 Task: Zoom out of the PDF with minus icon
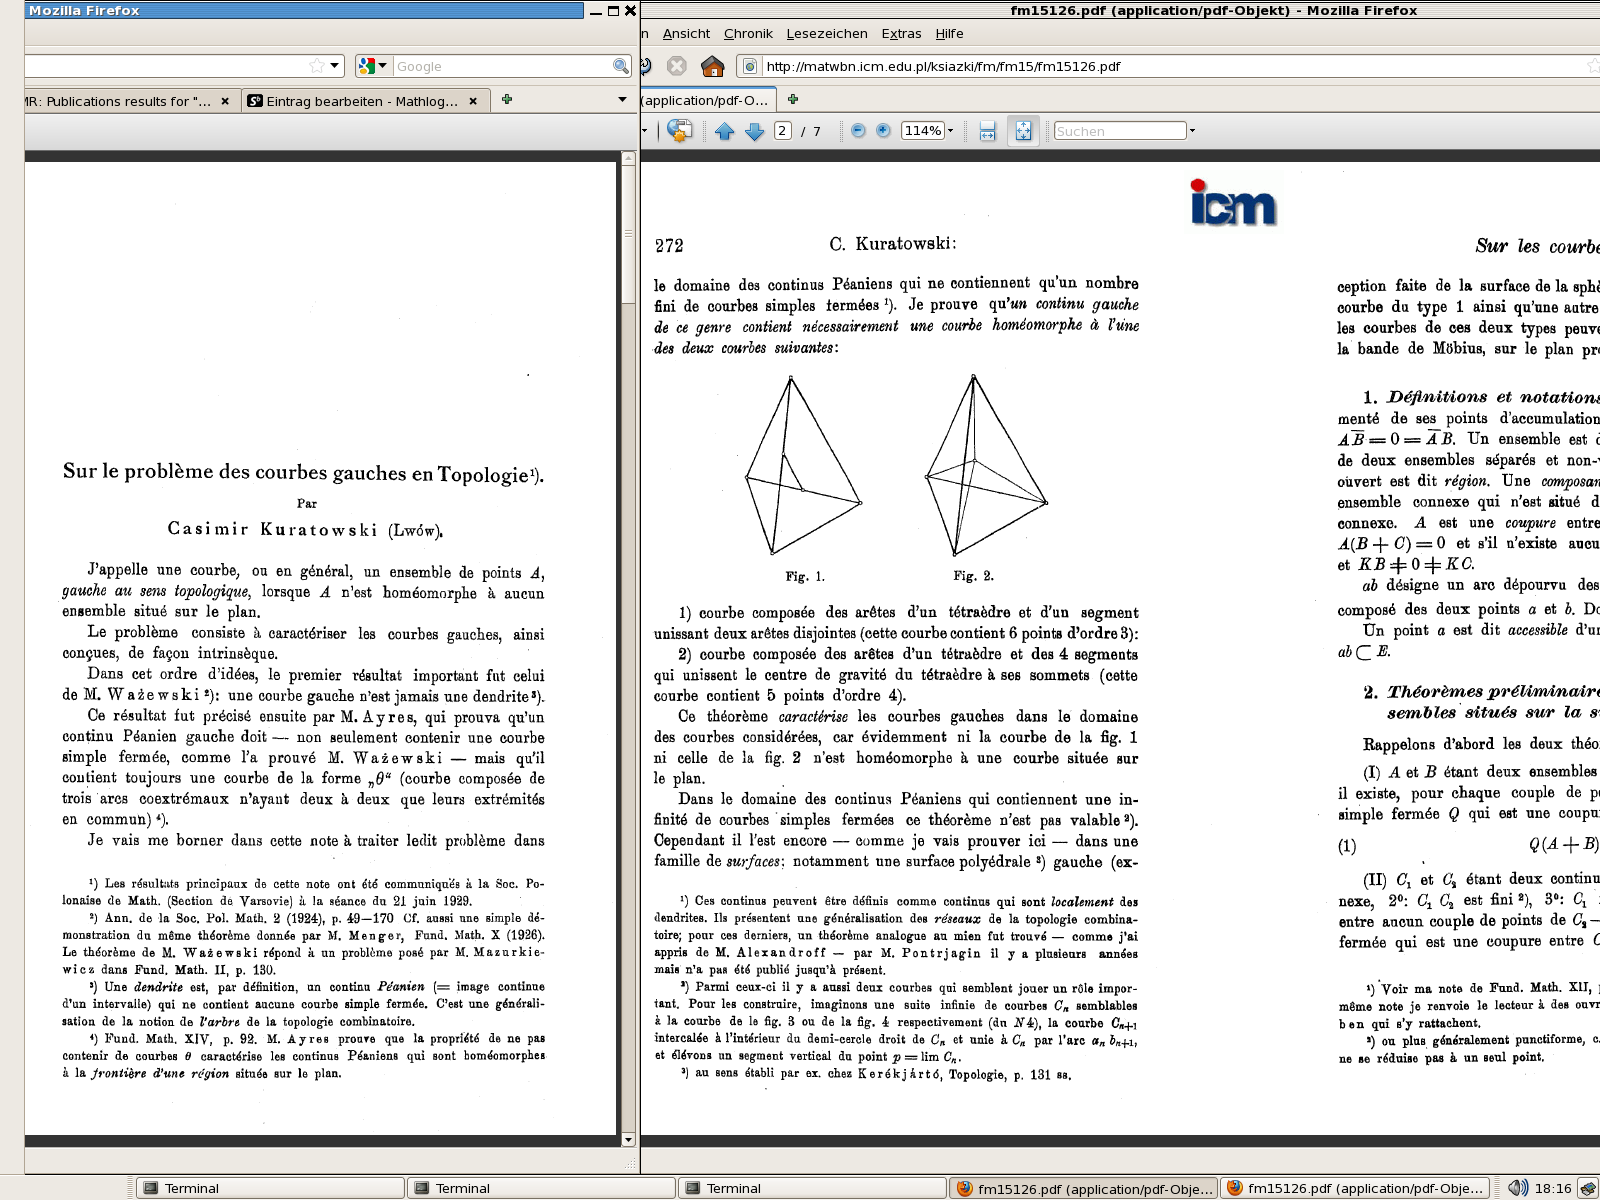tap(858, 131)
